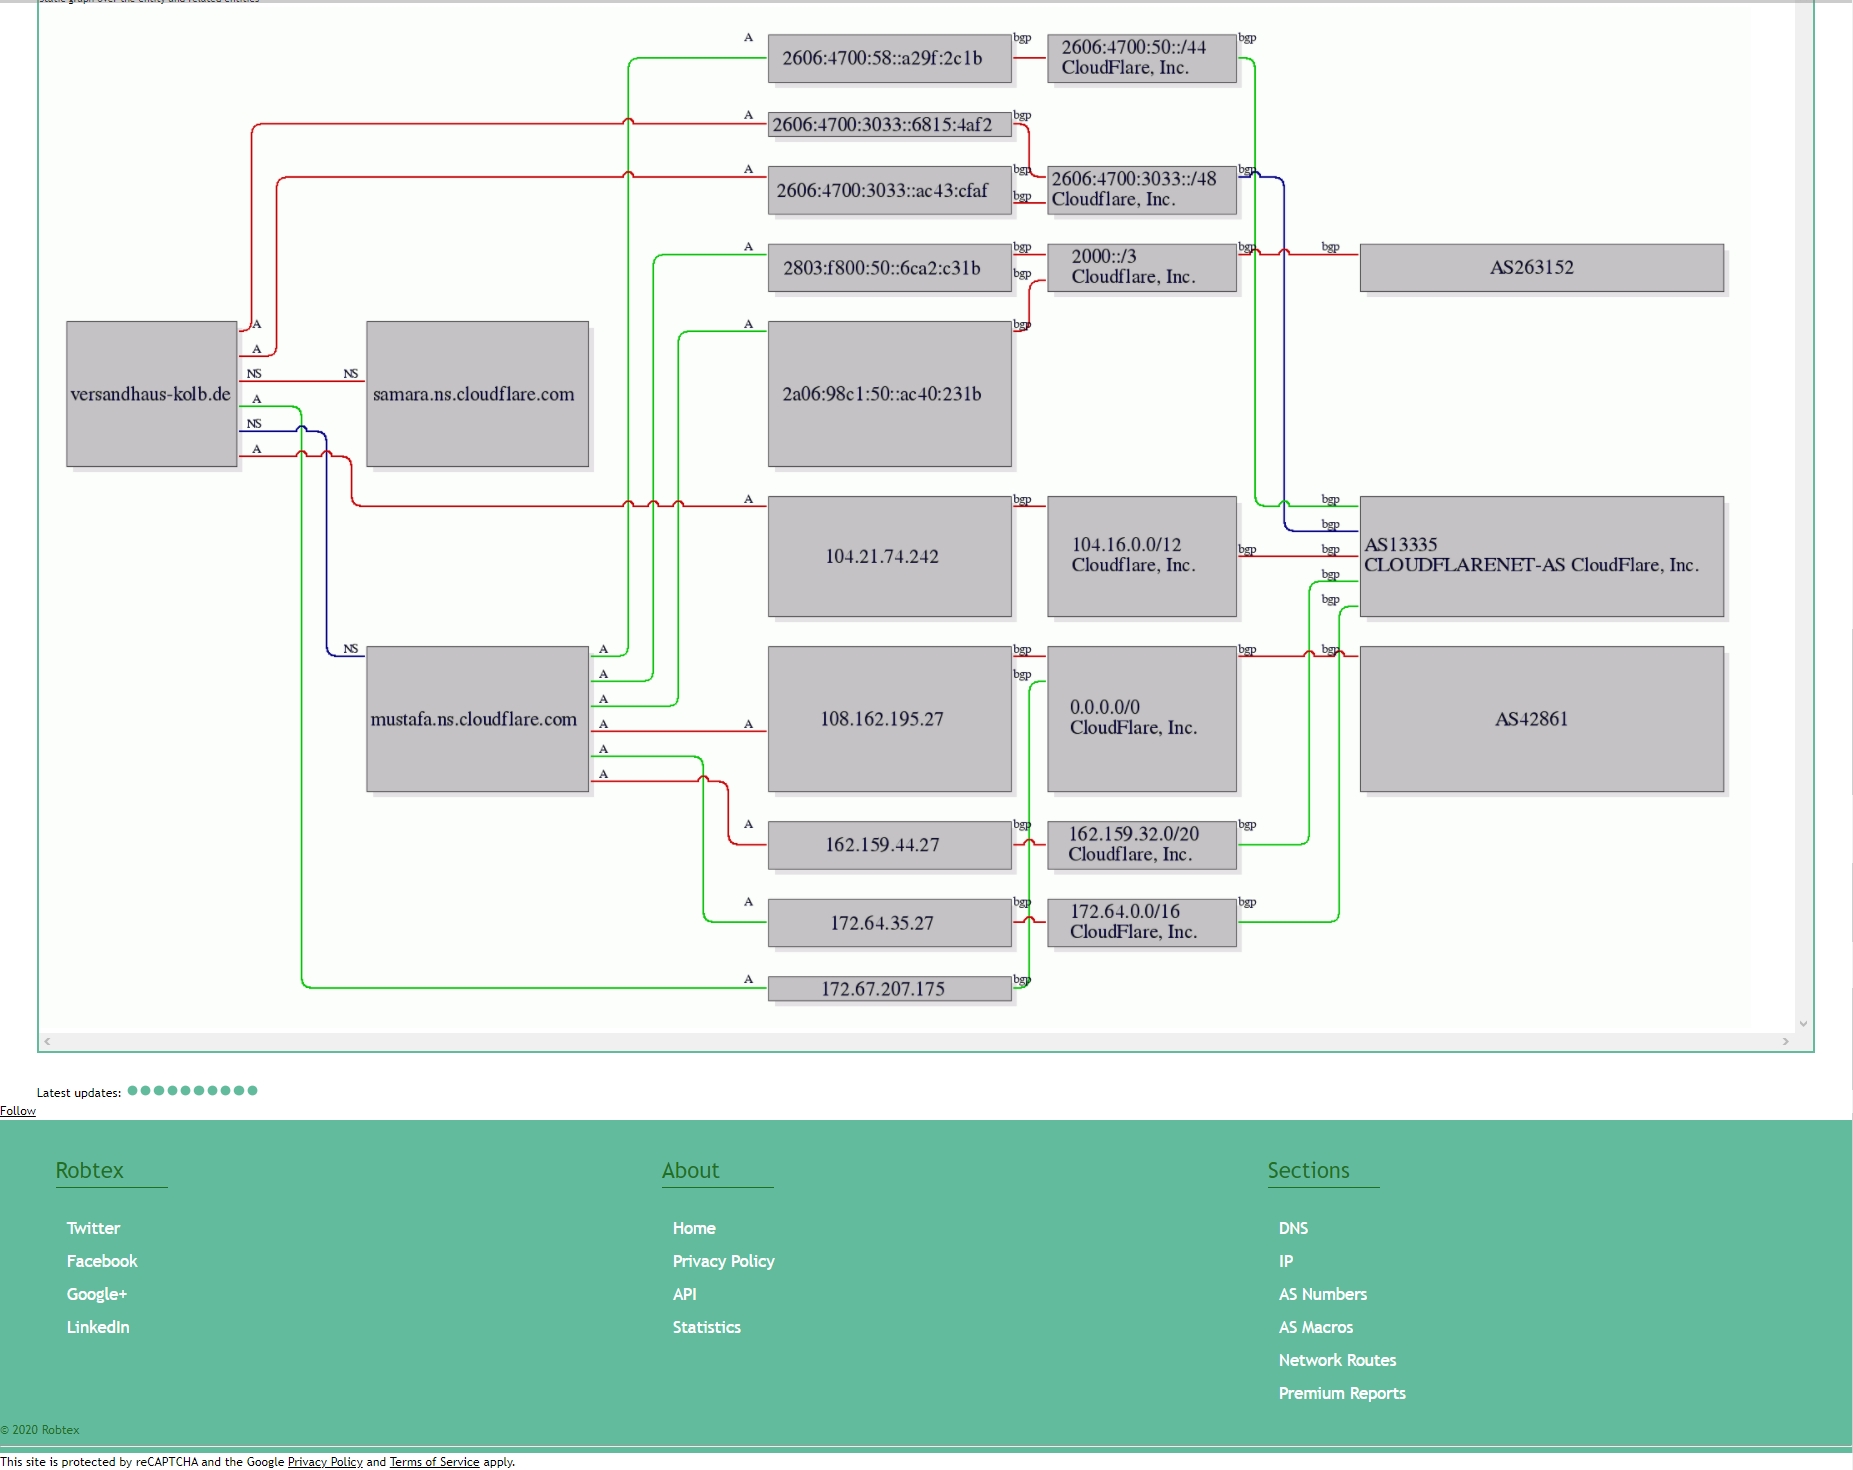This screenshot has height=1470, width=1853.
Task: Open the Google+ footer link
Action: (x=97, y=1294)
